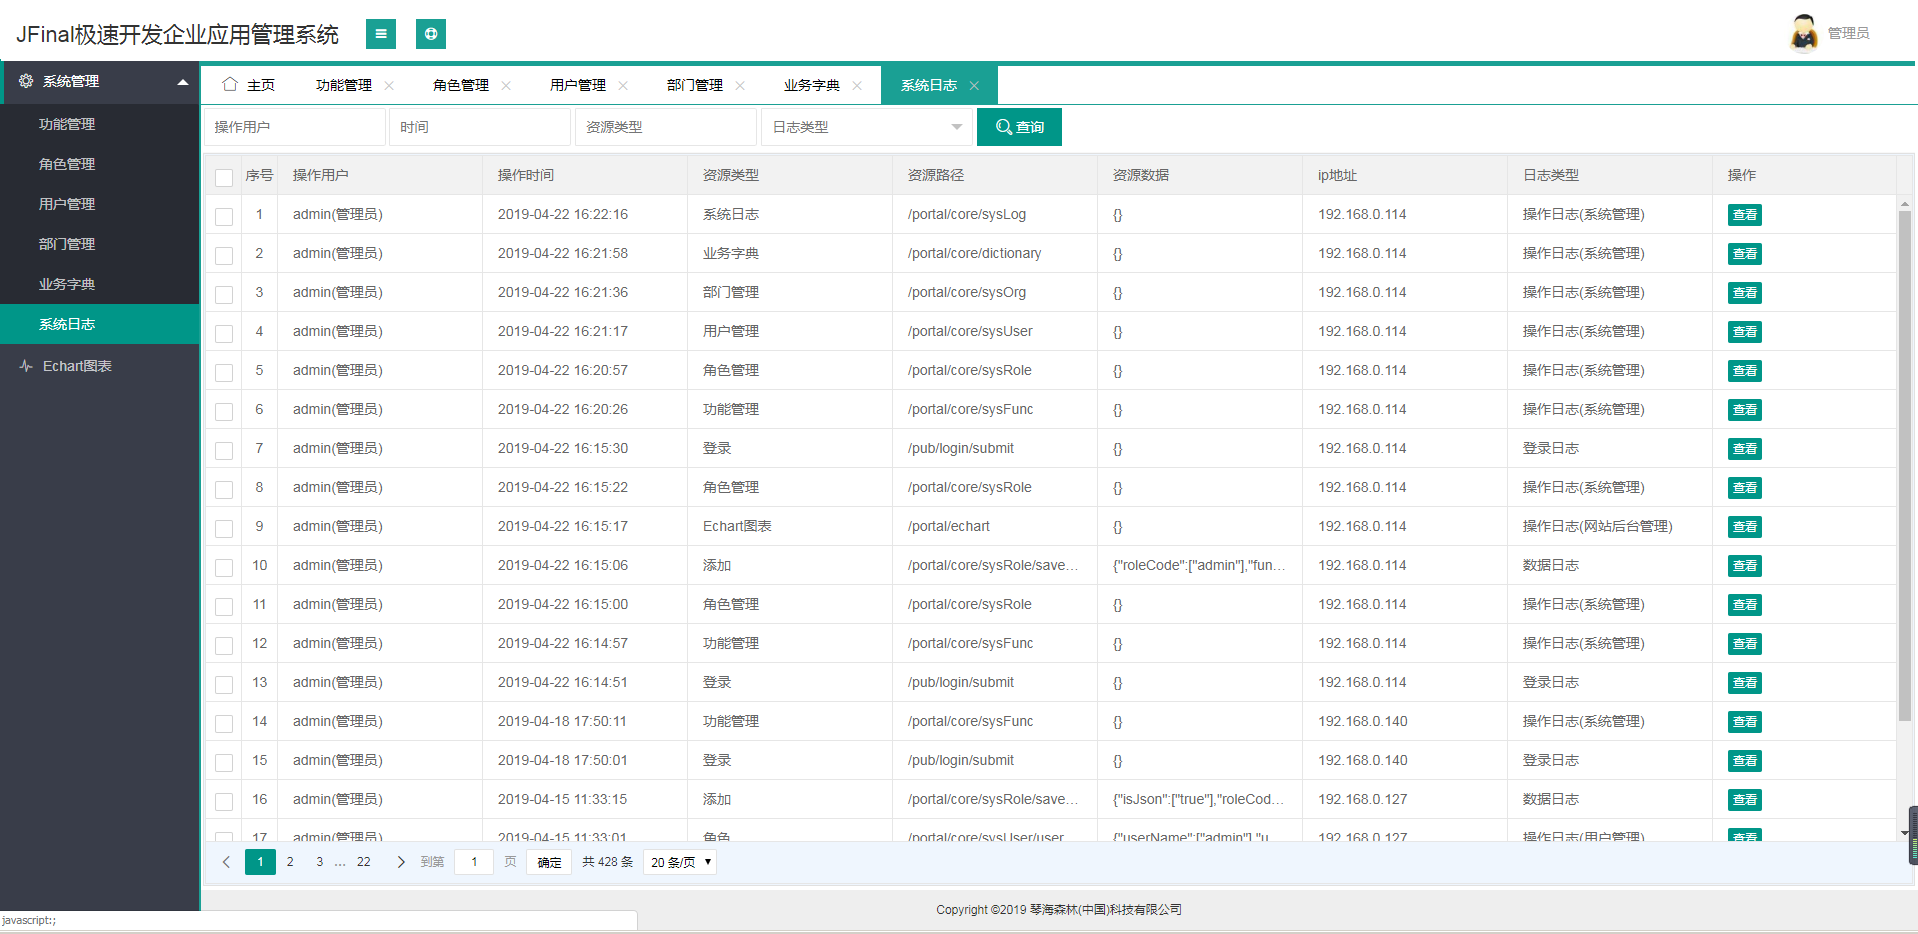Check the checkbox for row 3
This screenshot has height=934, width=1918.
[x=224, y=294]
